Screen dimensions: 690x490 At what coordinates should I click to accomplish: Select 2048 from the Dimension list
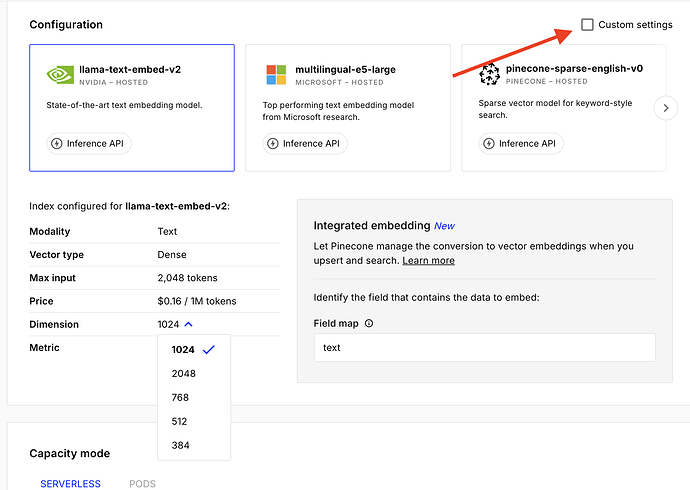click(x=184, y=374)
